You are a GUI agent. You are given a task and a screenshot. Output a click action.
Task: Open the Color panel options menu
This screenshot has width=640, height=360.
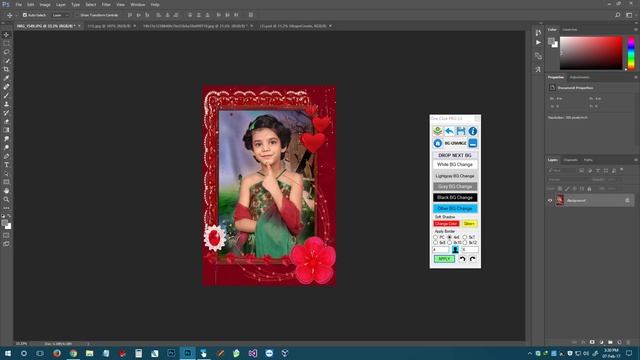click(x=636, y=29)
